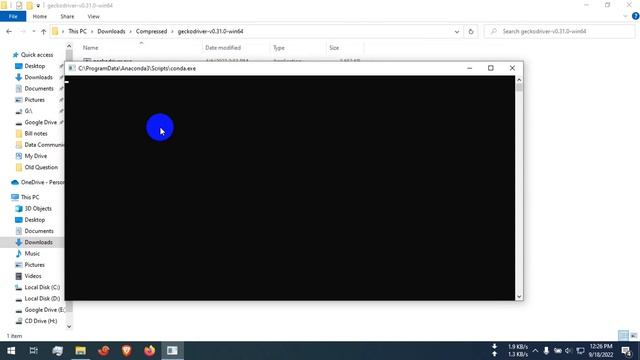Screen dimensions: 640x360
Task: Click conda.exe console scroll down arrow
Action: 519,297
